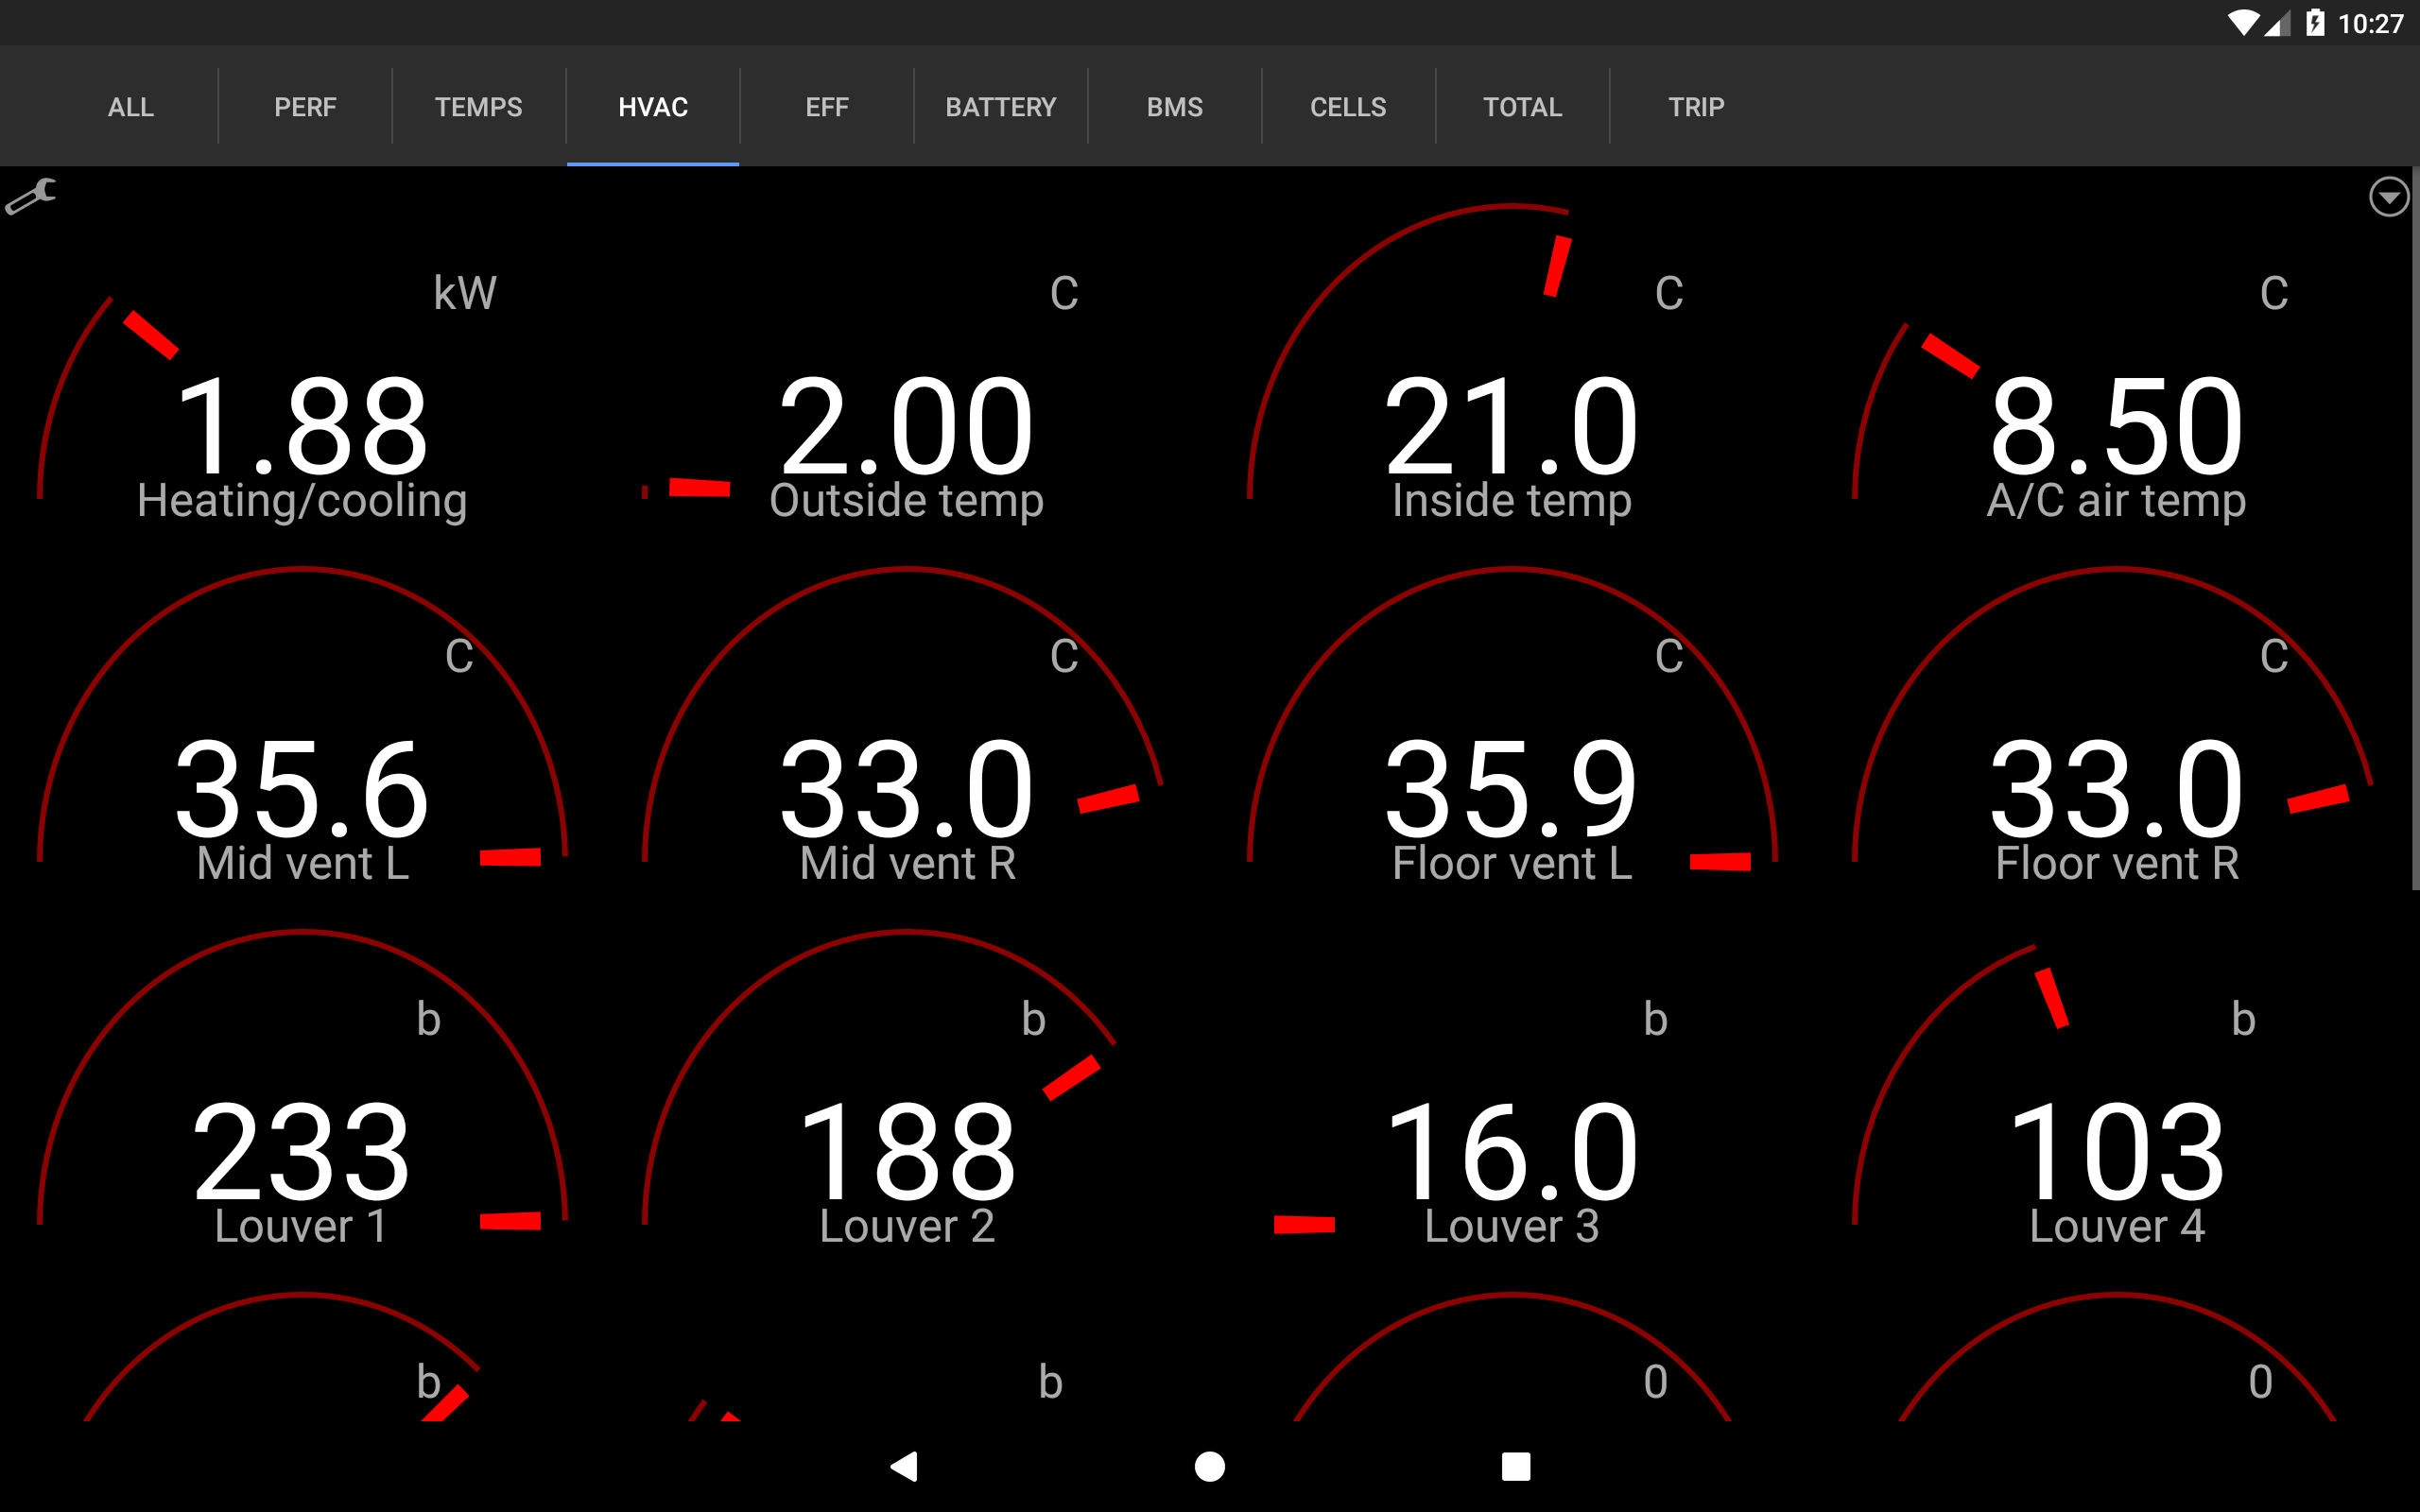
Task: Tap the Android recent apps button
Action: click(x=1516, y=1466)
